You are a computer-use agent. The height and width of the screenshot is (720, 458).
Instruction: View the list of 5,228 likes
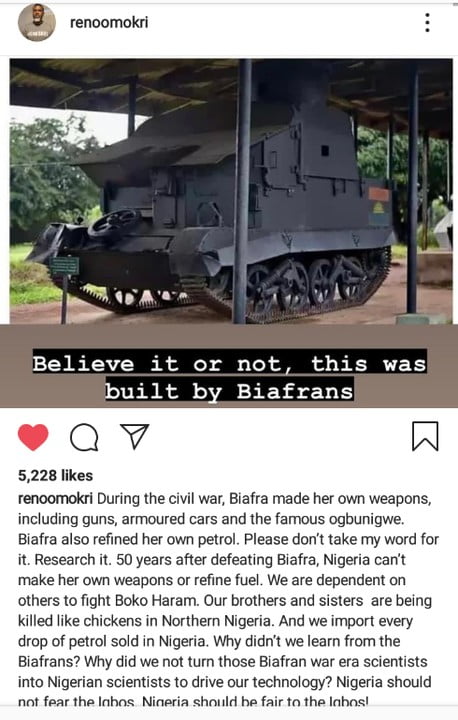coord(55,475)
